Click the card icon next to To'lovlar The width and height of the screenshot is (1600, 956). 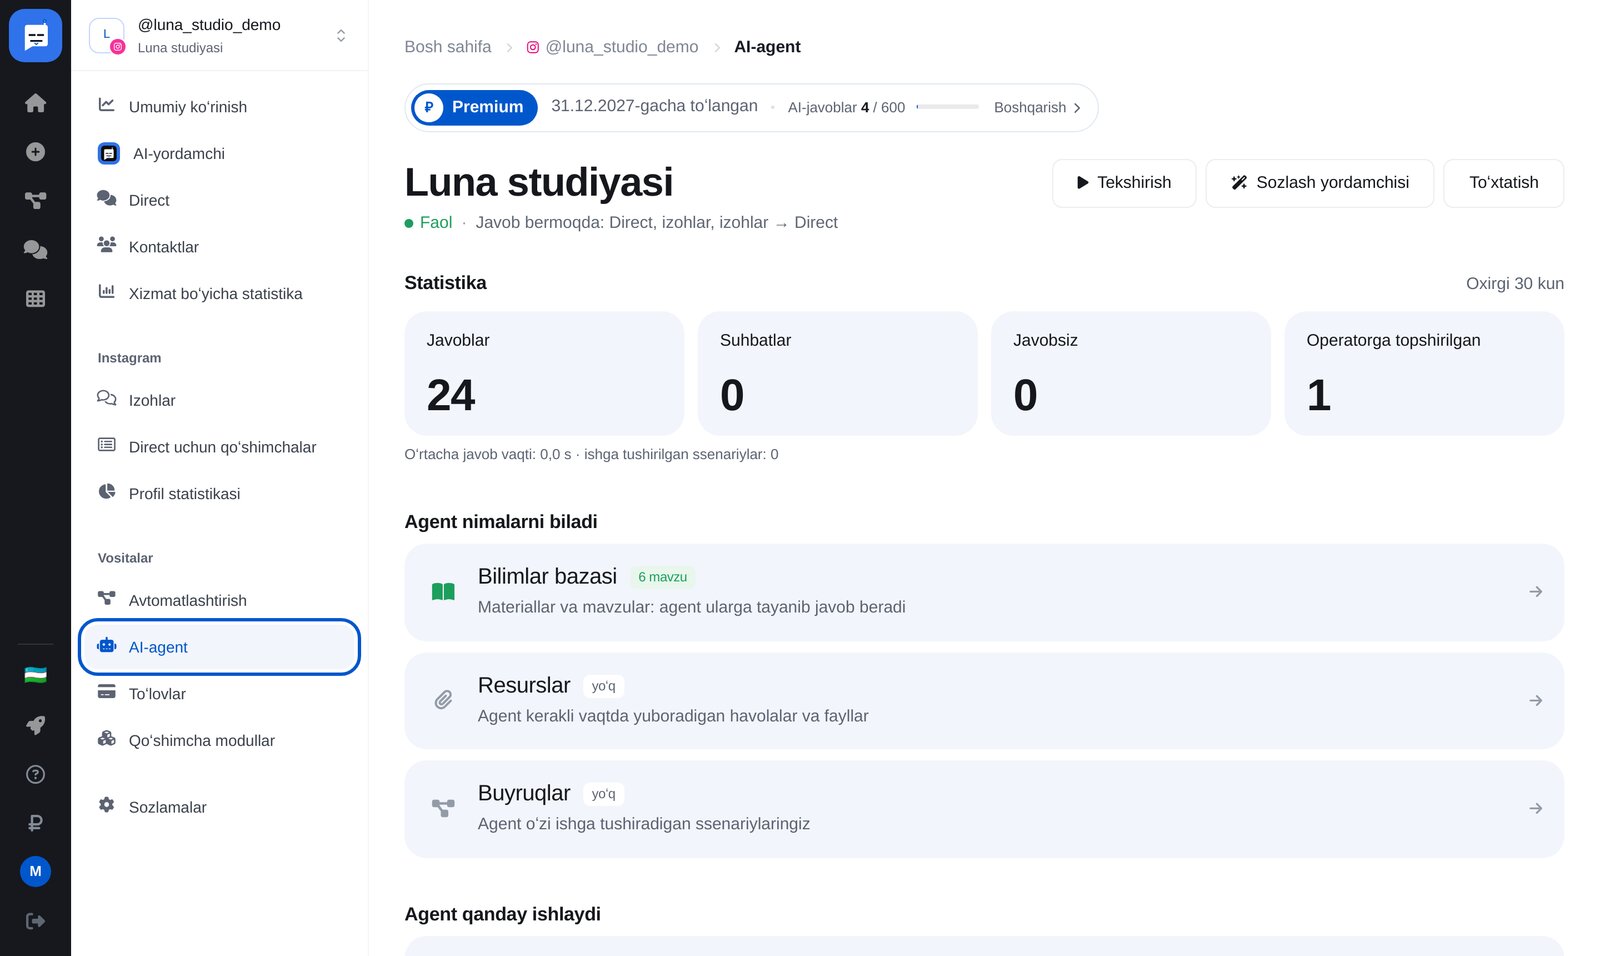tap(106, 692)
